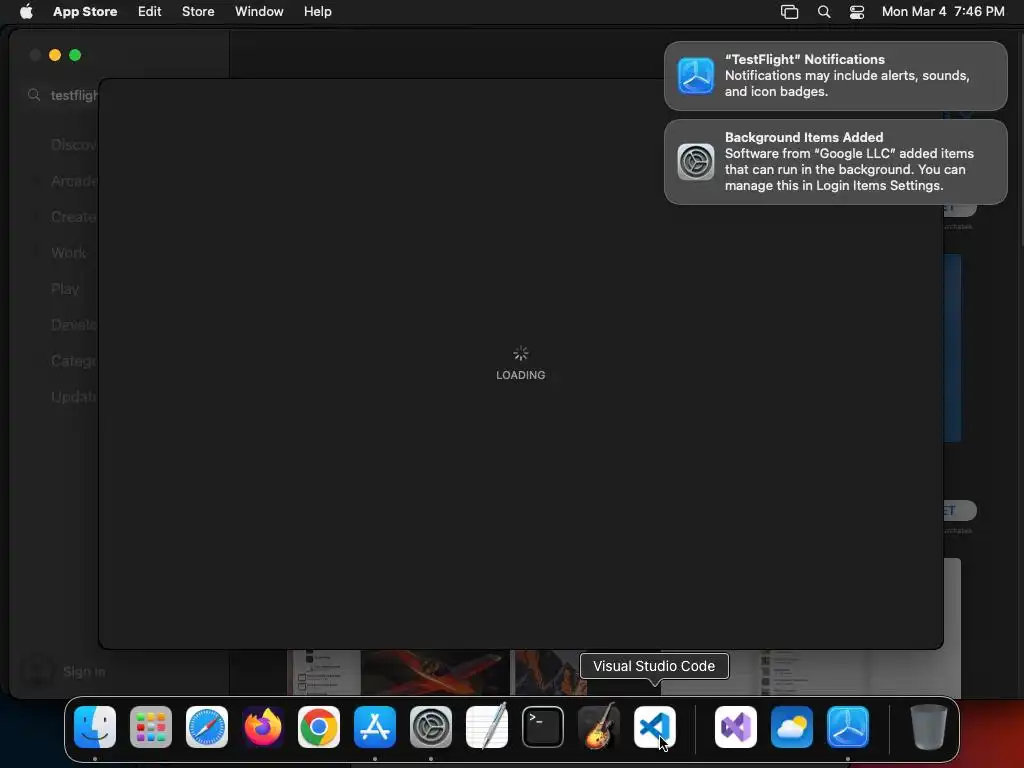Open the App Store menu
The width and height of the screenshot is (1024, 768).
coord(85,12)
